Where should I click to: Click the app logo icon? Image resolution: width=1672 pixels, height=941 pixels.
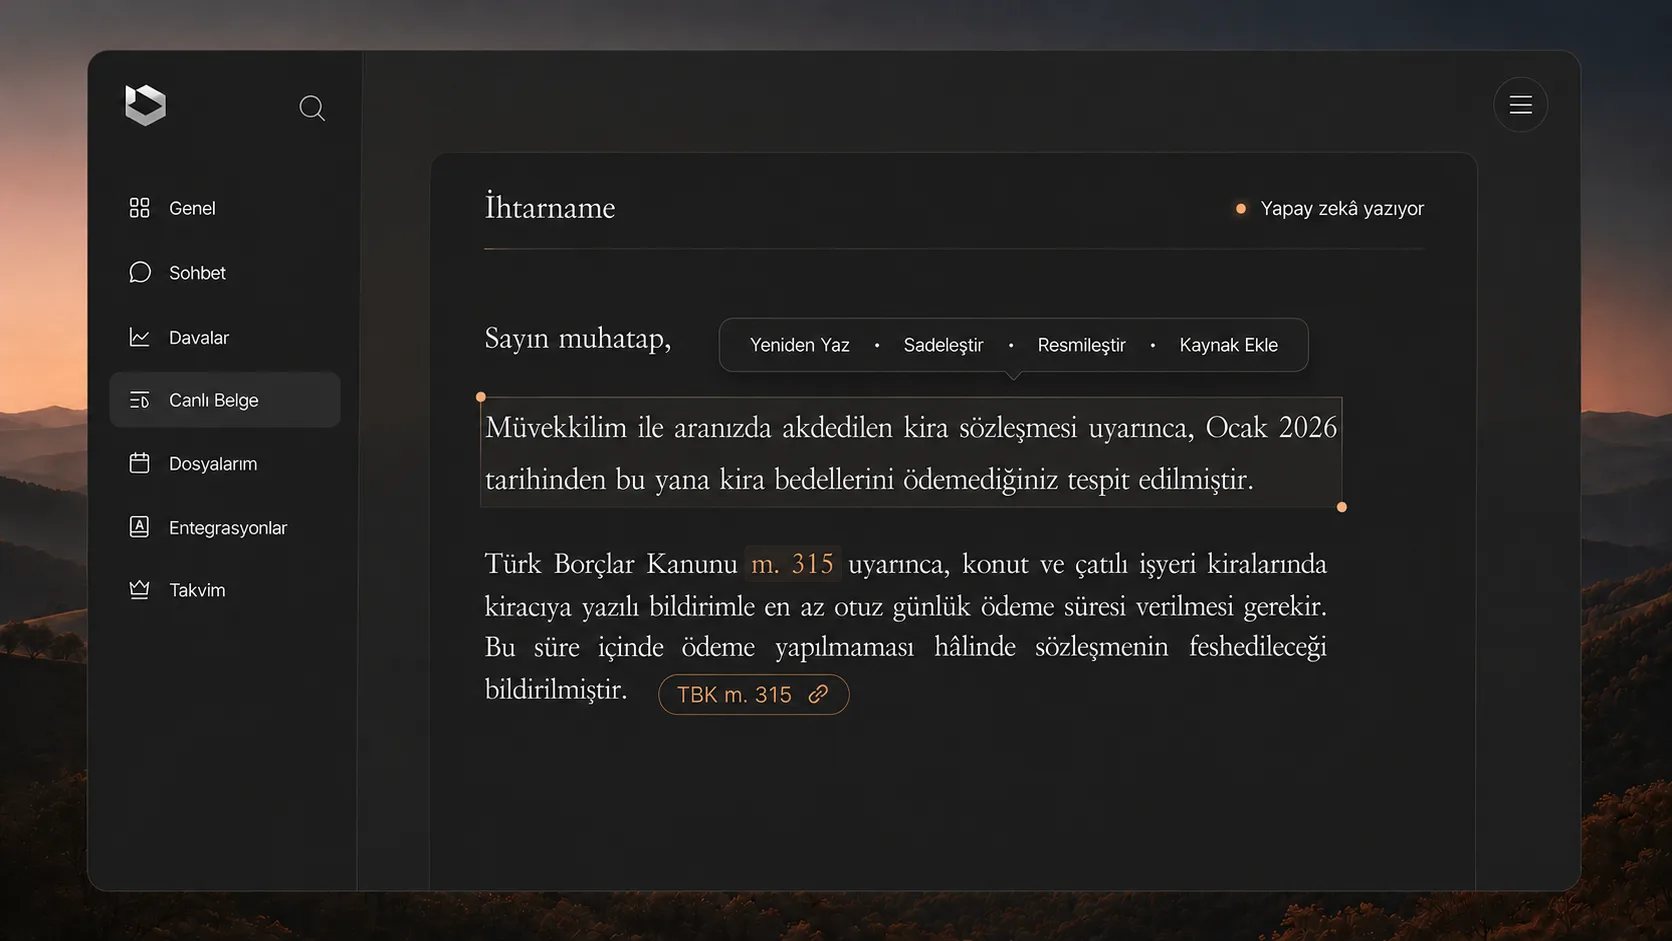(145, 105)
